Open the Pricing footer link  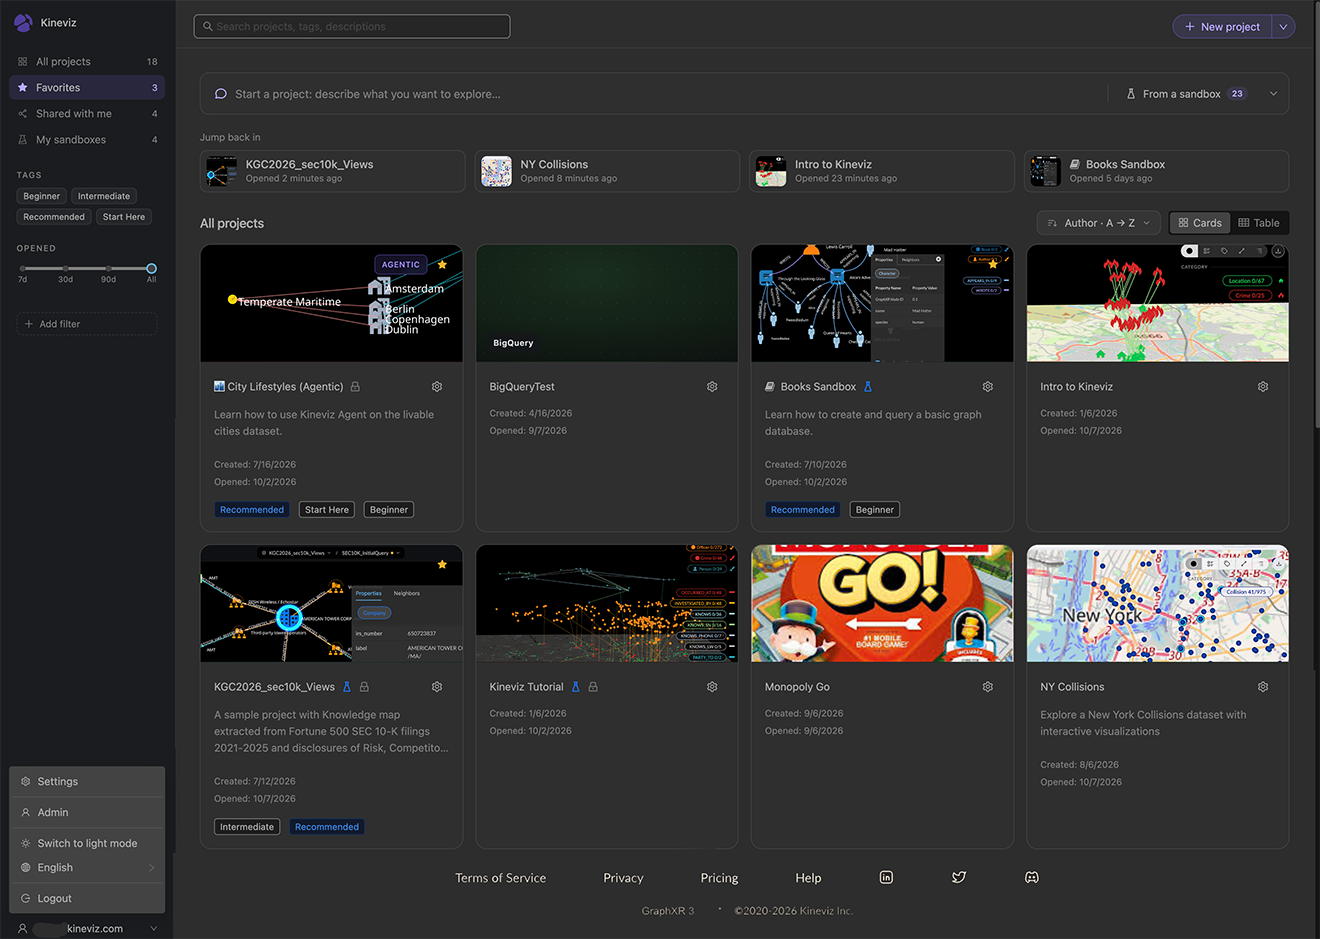coord(719,878)
